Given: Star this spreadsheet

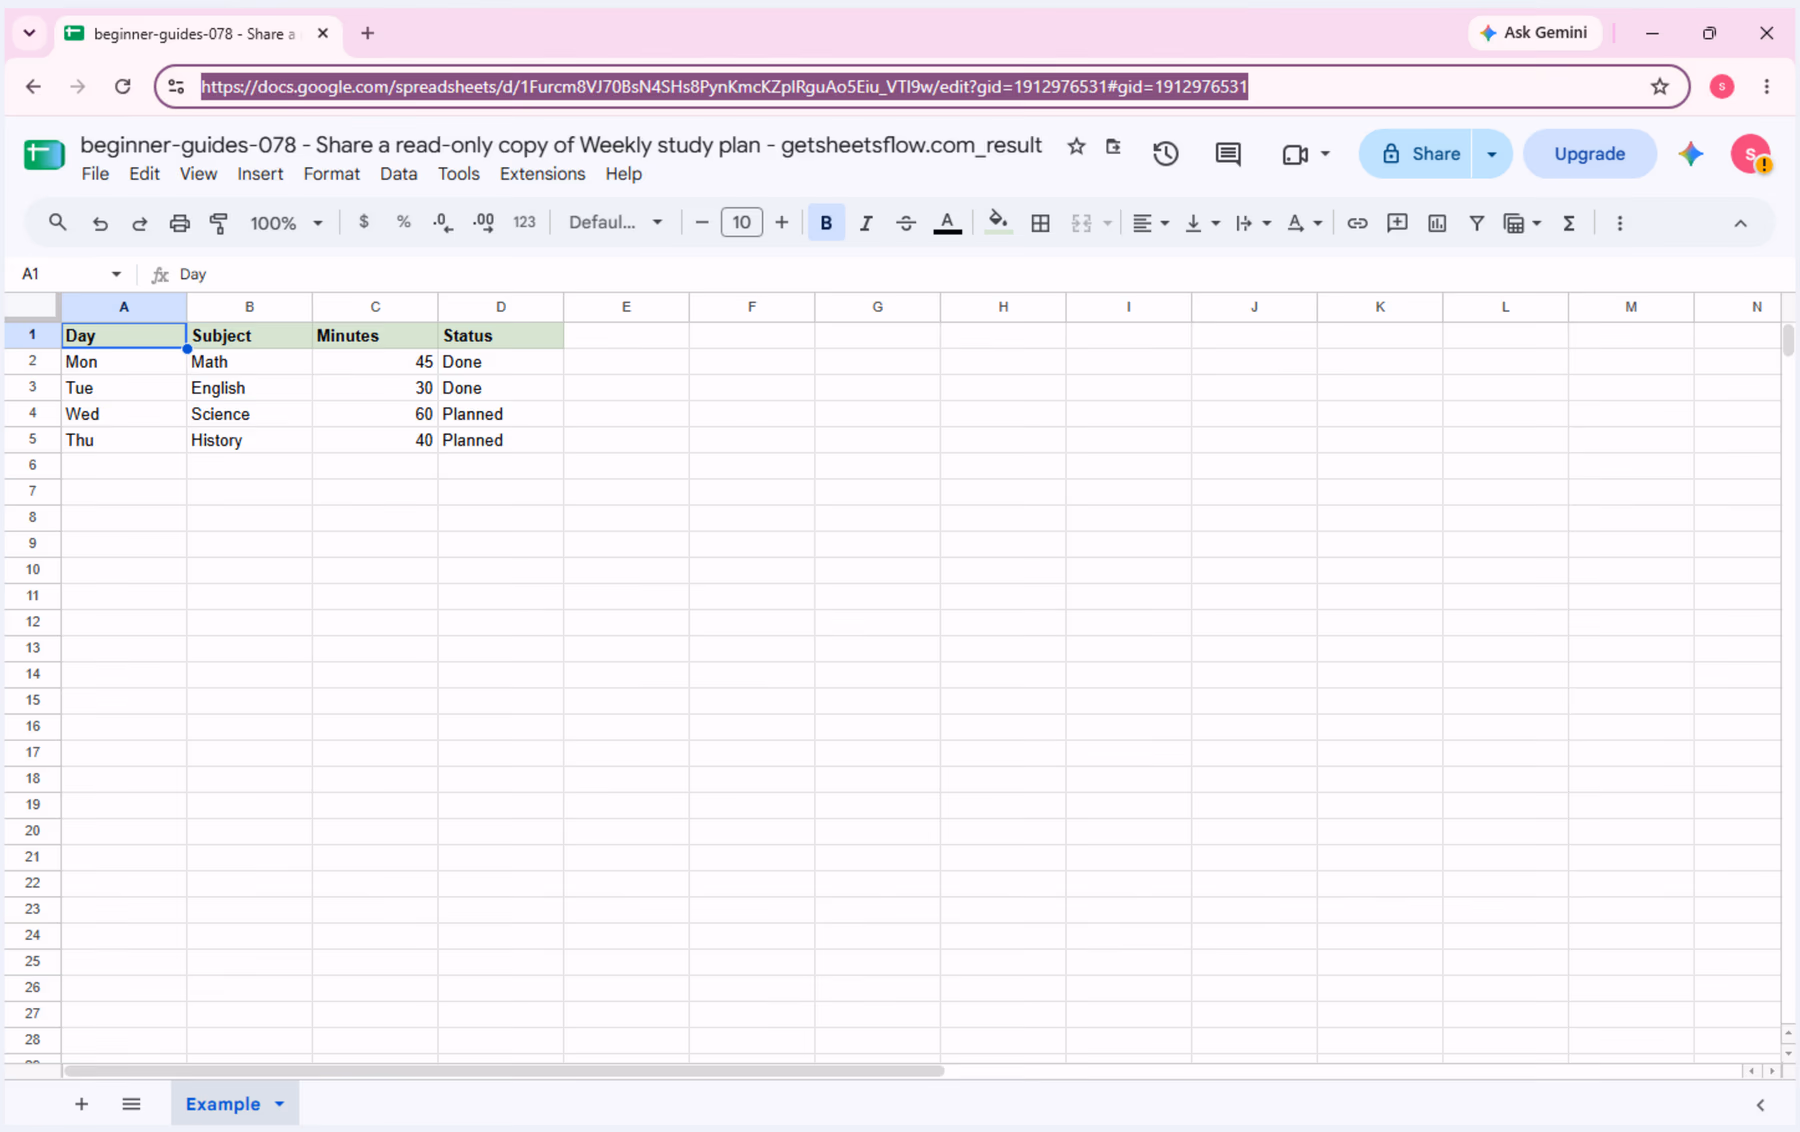Looking at the screenshot, I should 1076,147.
